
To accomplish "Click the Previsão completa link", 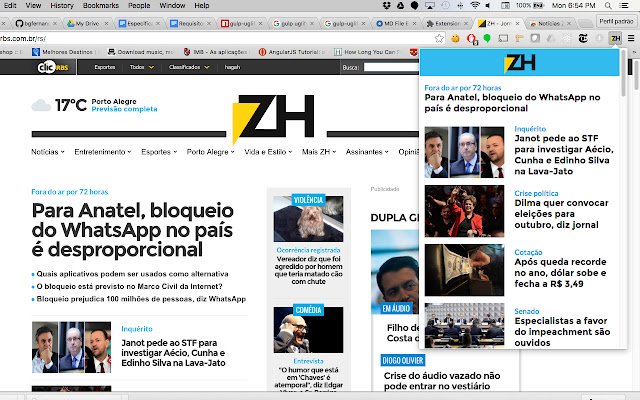I will tap(124, 109).
